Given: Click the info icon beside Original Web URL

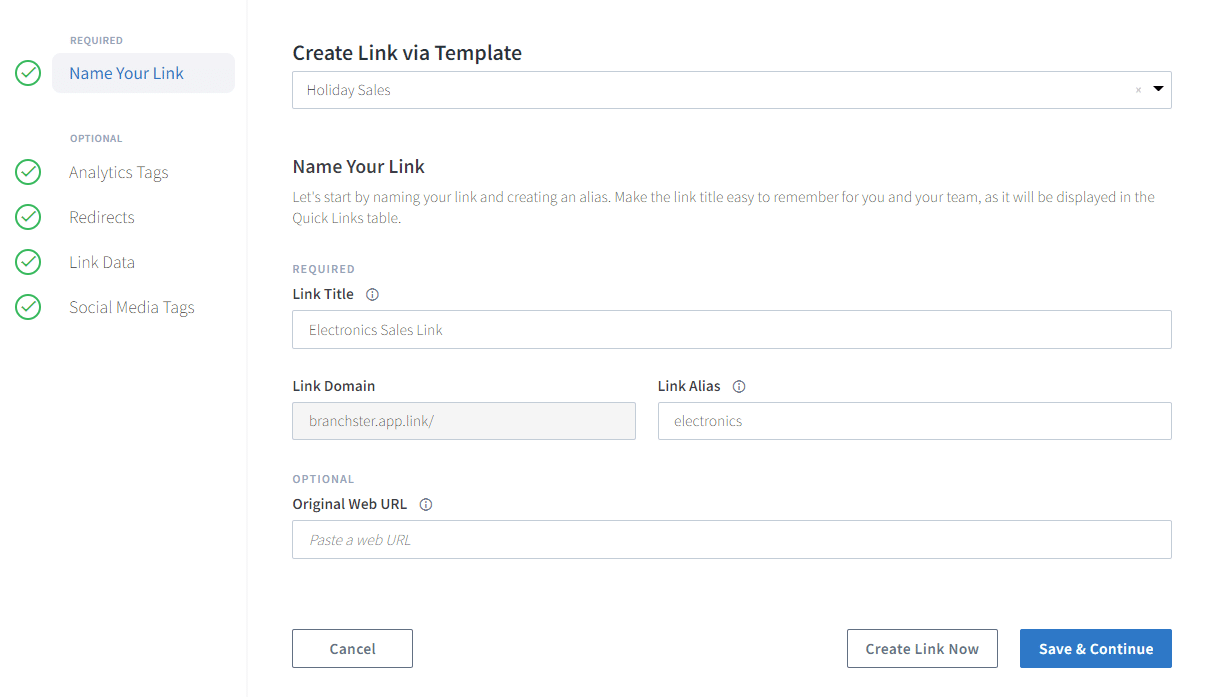Looking at the screenshot, I should click(426, 505).
